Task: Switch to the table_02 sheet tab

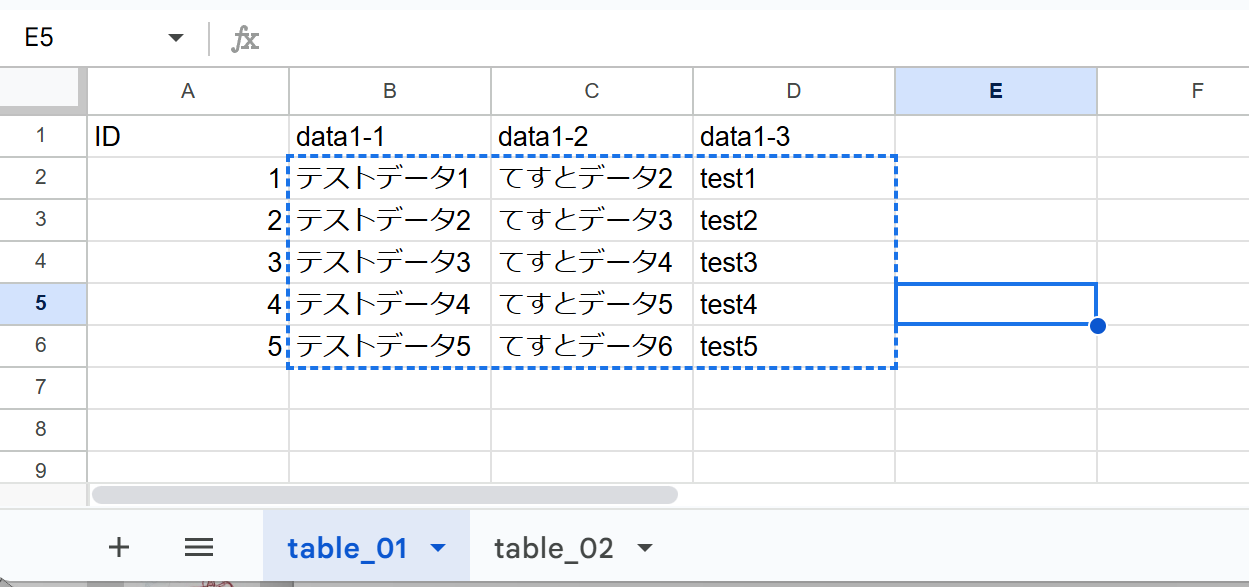Action: 553,548
